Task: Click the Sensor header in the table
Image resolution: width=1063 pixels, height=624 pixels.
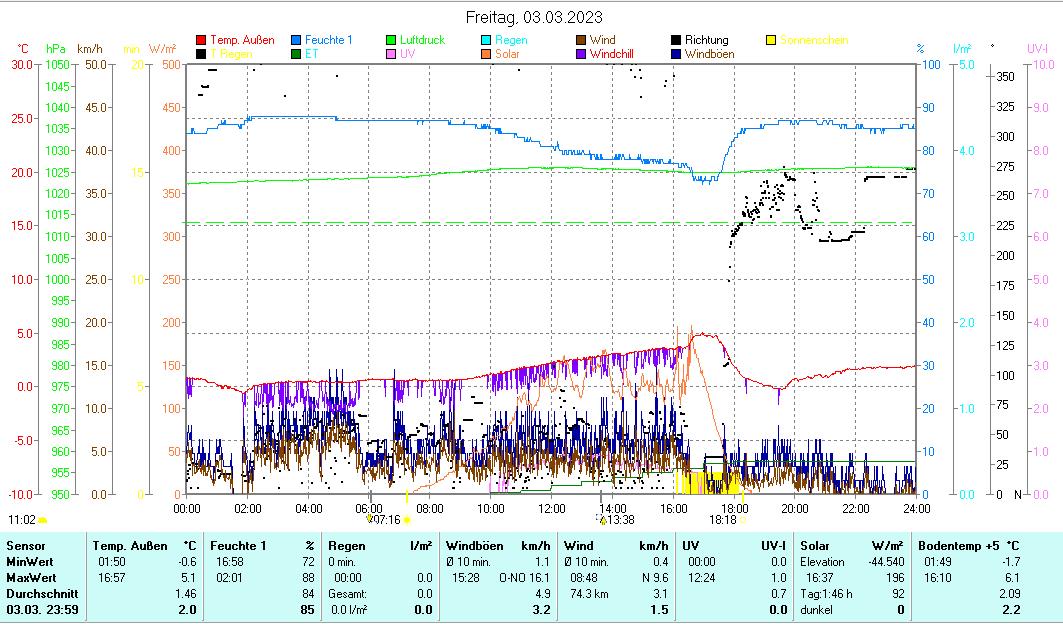Action: click(x=26, y=545)
